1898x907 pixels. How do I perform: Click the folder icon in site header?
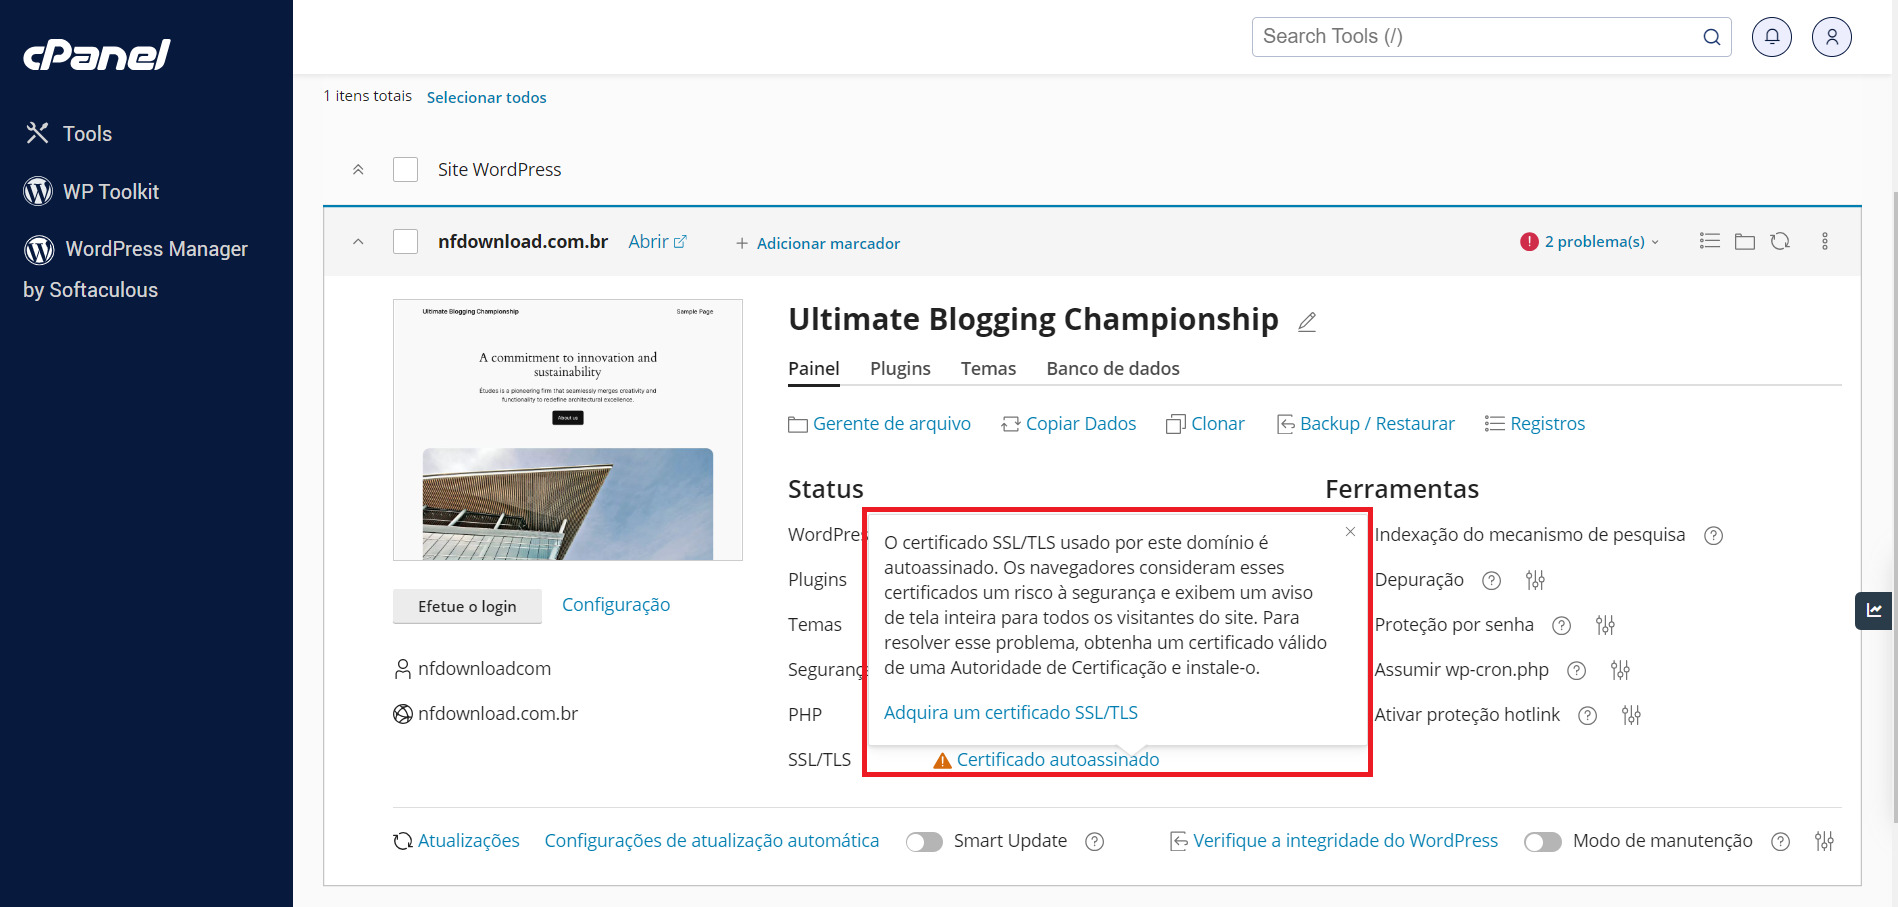click(1744, 241)
